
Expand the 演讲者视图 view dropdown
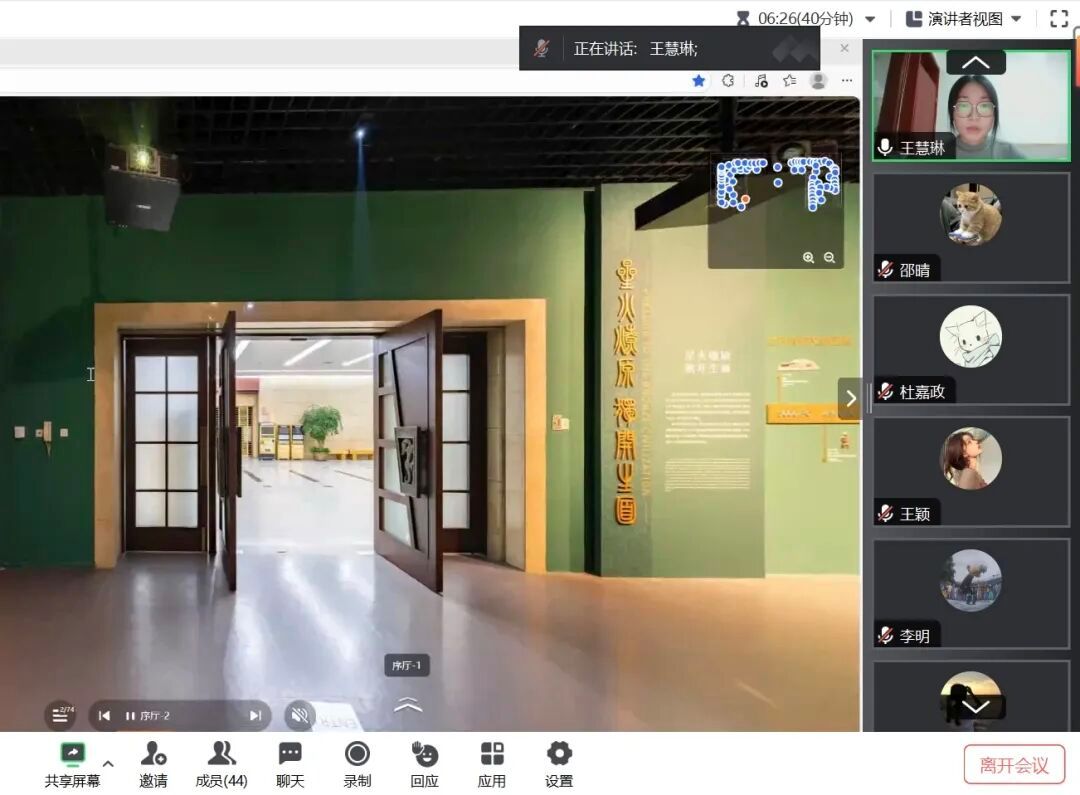(1016, 19)
